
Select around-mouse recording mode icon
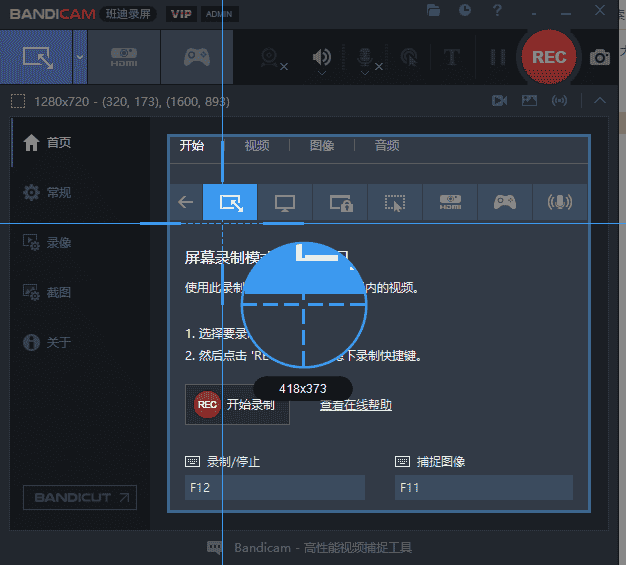tap(395, 202)
